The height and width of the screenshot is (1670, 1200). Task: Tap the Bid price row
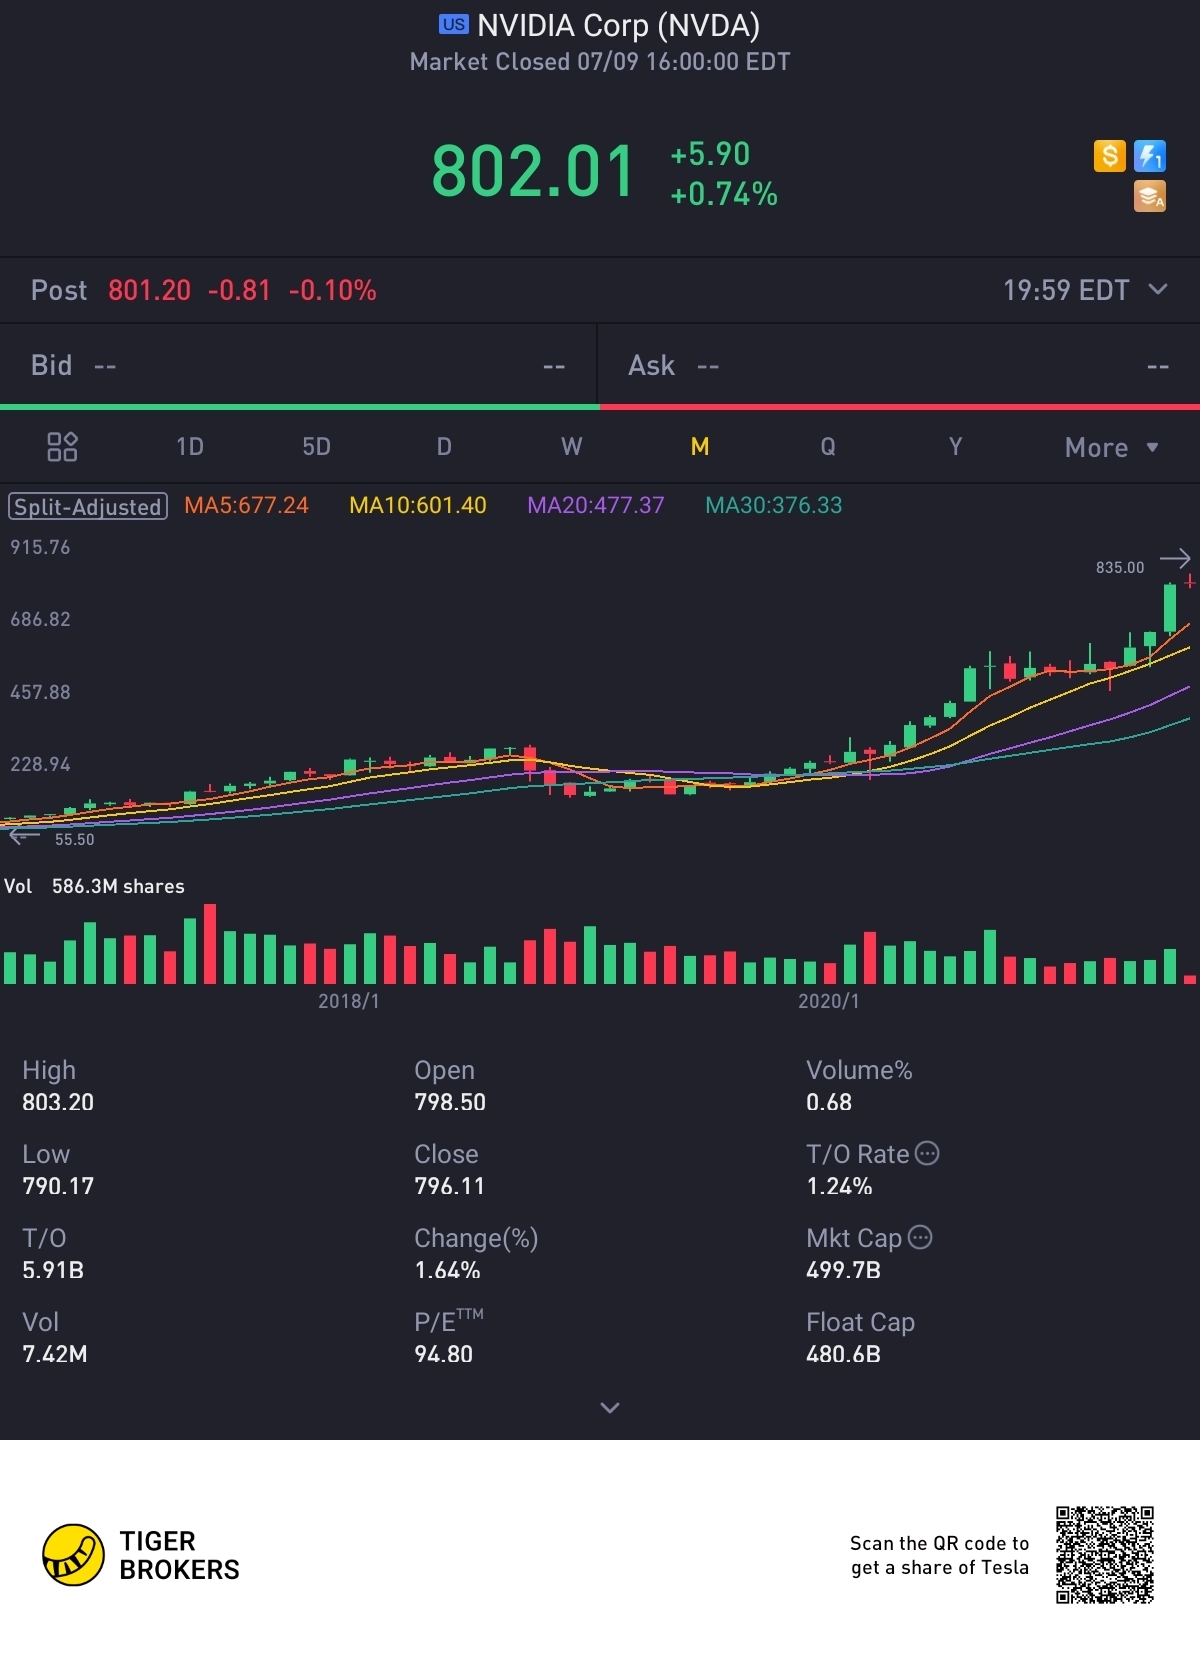[298, 365]
